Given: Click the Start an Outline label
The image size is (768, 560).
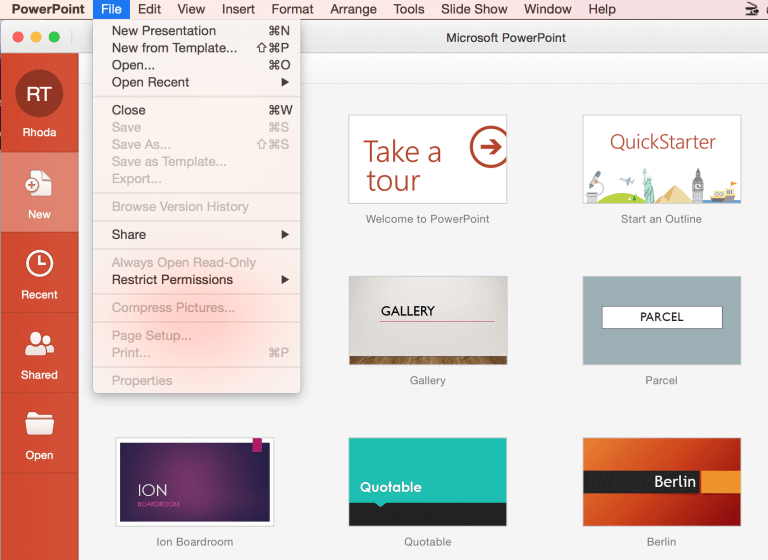Looking at the screenshot, I should coord(661,219).
